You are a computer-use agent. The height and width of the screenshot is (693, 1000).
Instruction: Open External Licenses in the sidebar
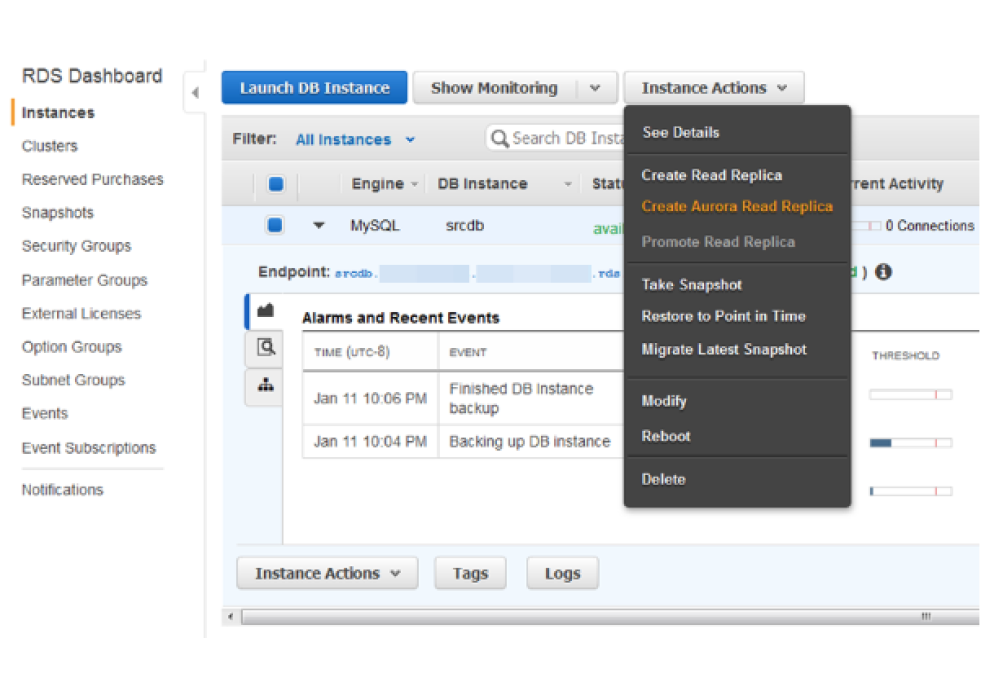click(81, 314)
